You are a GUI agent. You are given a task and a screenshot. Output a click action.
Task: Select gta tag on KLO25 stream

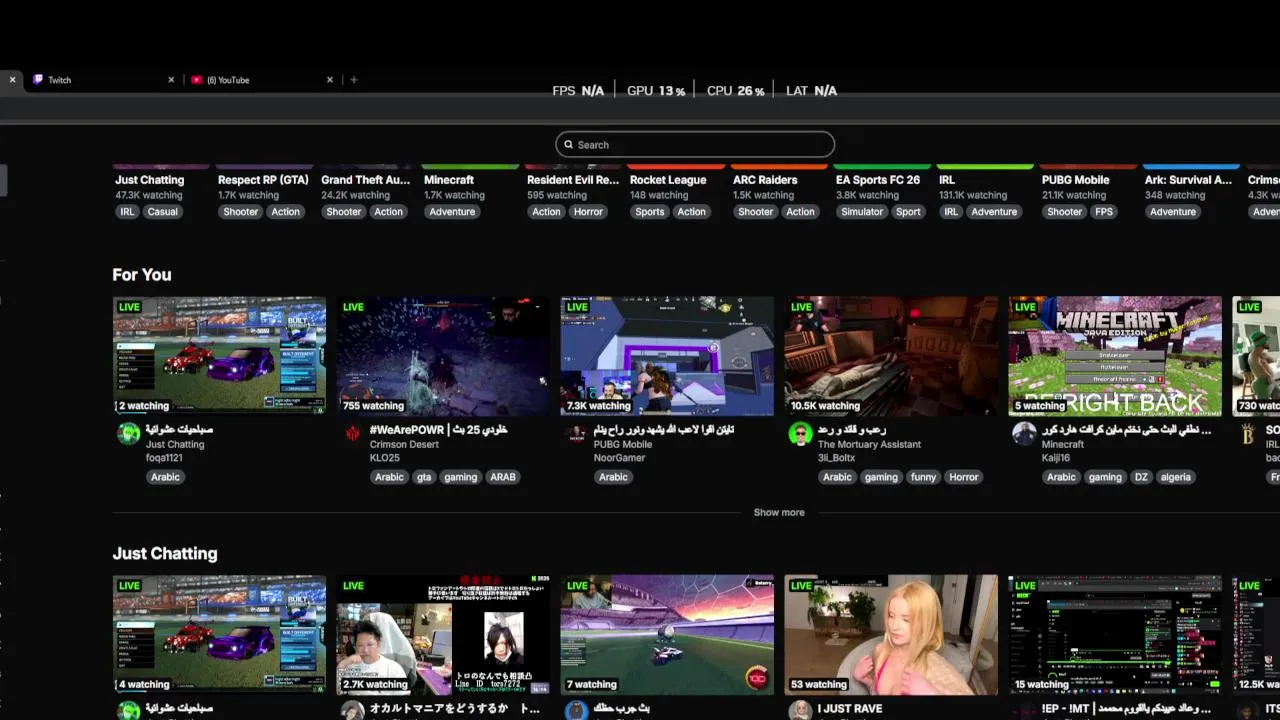point(424,477)
